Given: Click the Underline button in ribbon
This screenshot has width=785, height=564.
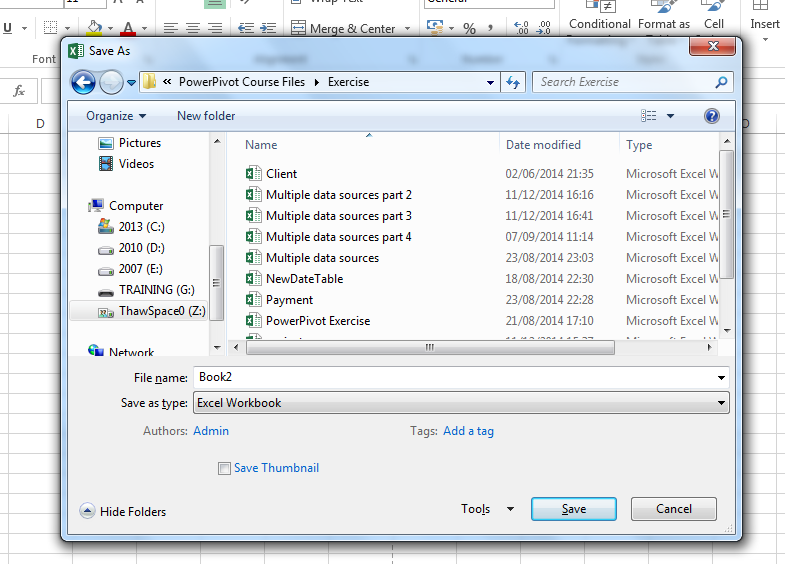Looking at the screenshot, I should [8, 28].
